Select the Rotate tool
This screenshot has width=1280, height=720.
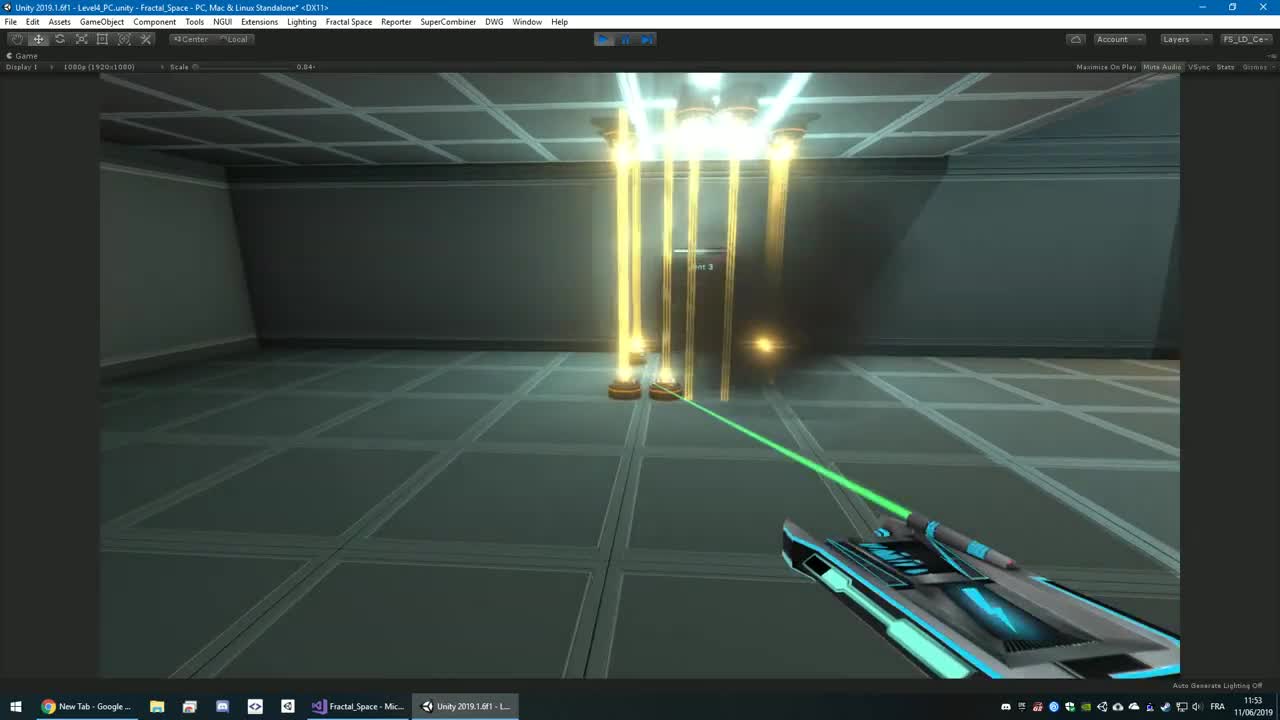pyautogui.click(x=60, y=39)
